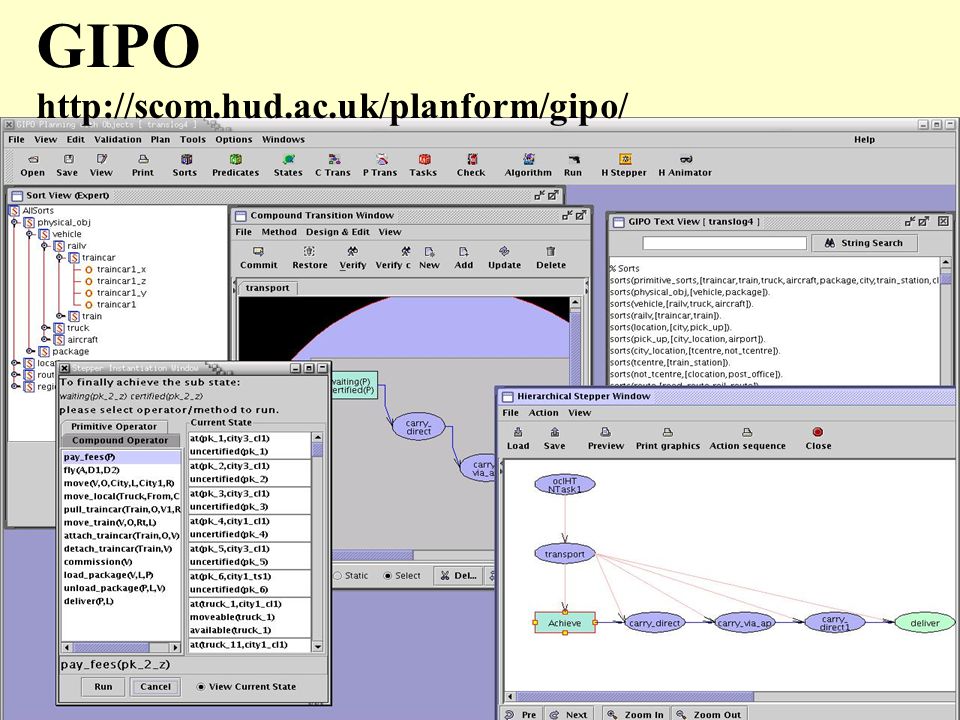The image size is (960, 720).
Task: Select the transport tab
Action: 267,288
